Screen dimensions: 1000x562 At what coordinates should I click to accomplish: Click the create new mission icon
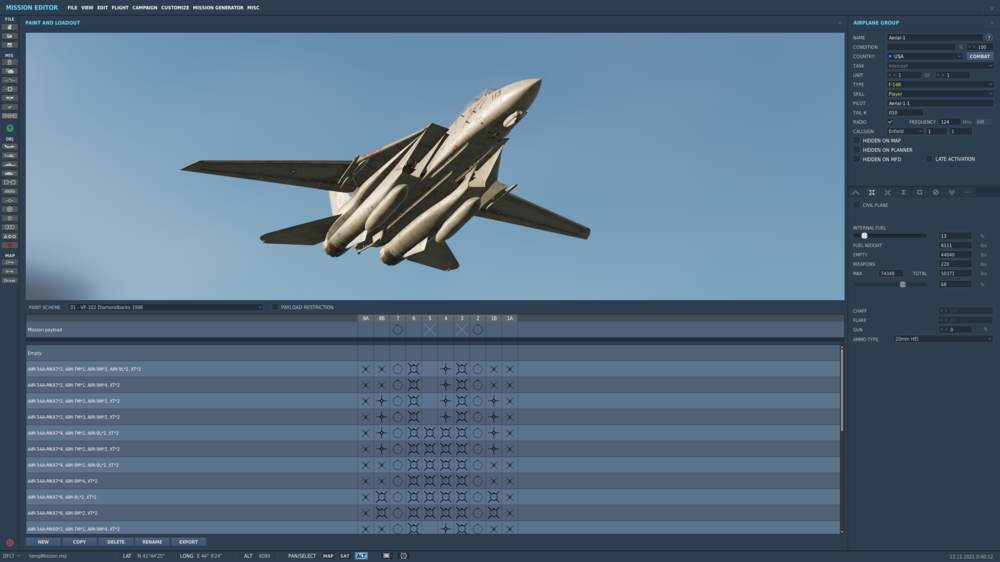tap(10, 27)
